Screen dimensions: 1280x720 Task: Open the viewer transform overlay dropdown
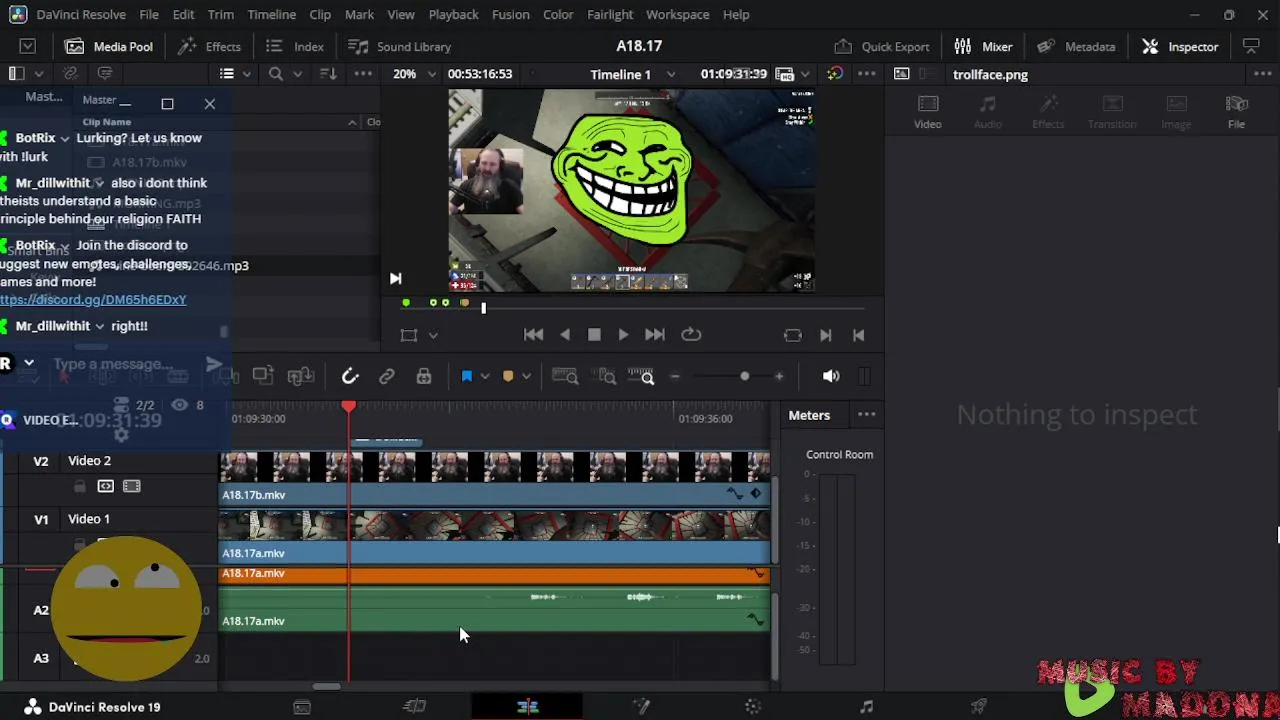tap(433, 336)
